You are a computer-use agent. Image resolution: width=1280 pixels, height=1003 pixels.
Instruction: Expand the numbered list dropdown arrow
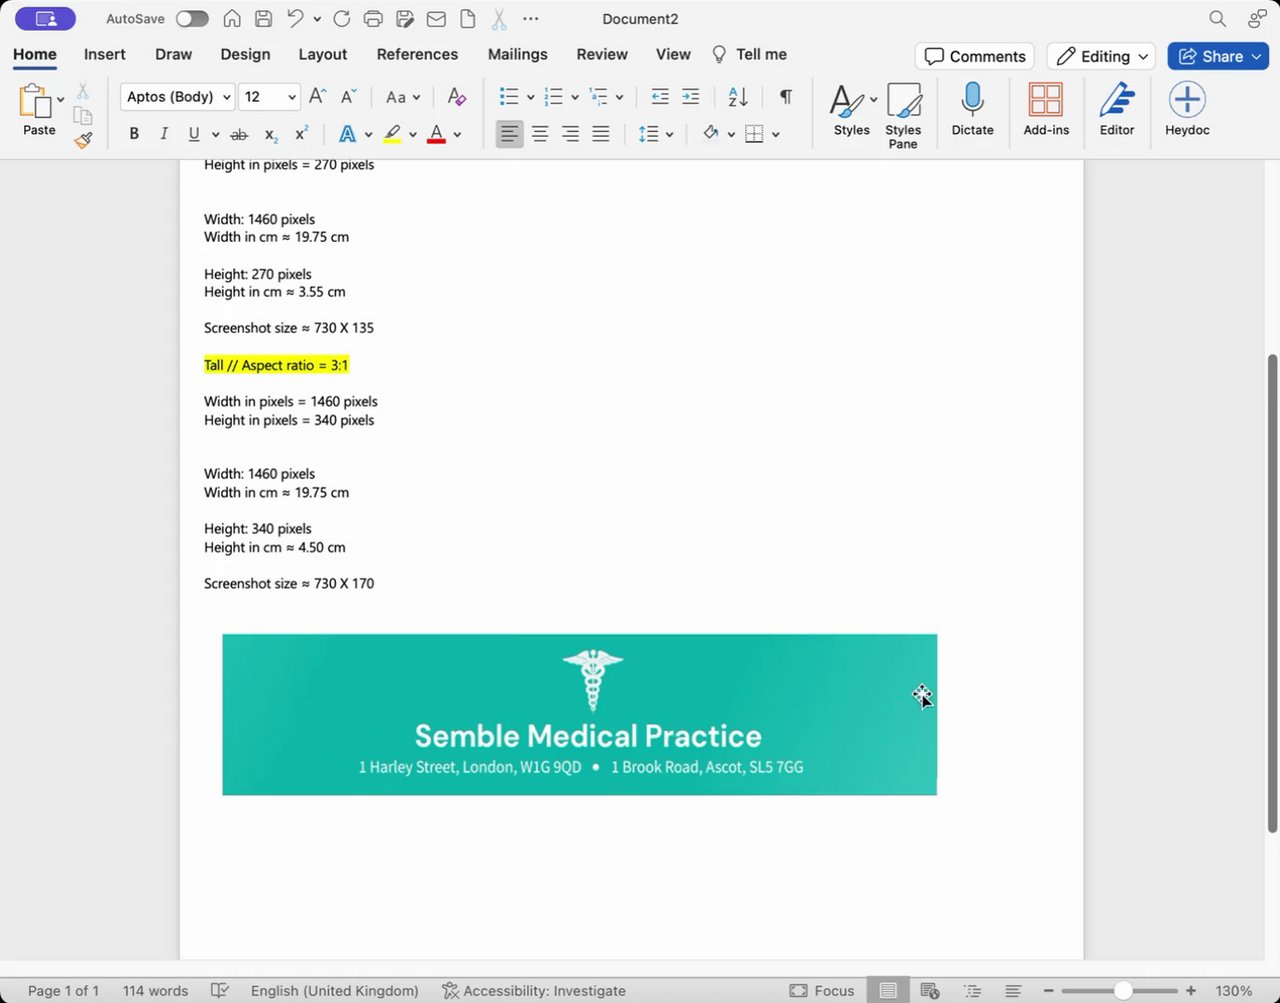[x=574, y=97]
